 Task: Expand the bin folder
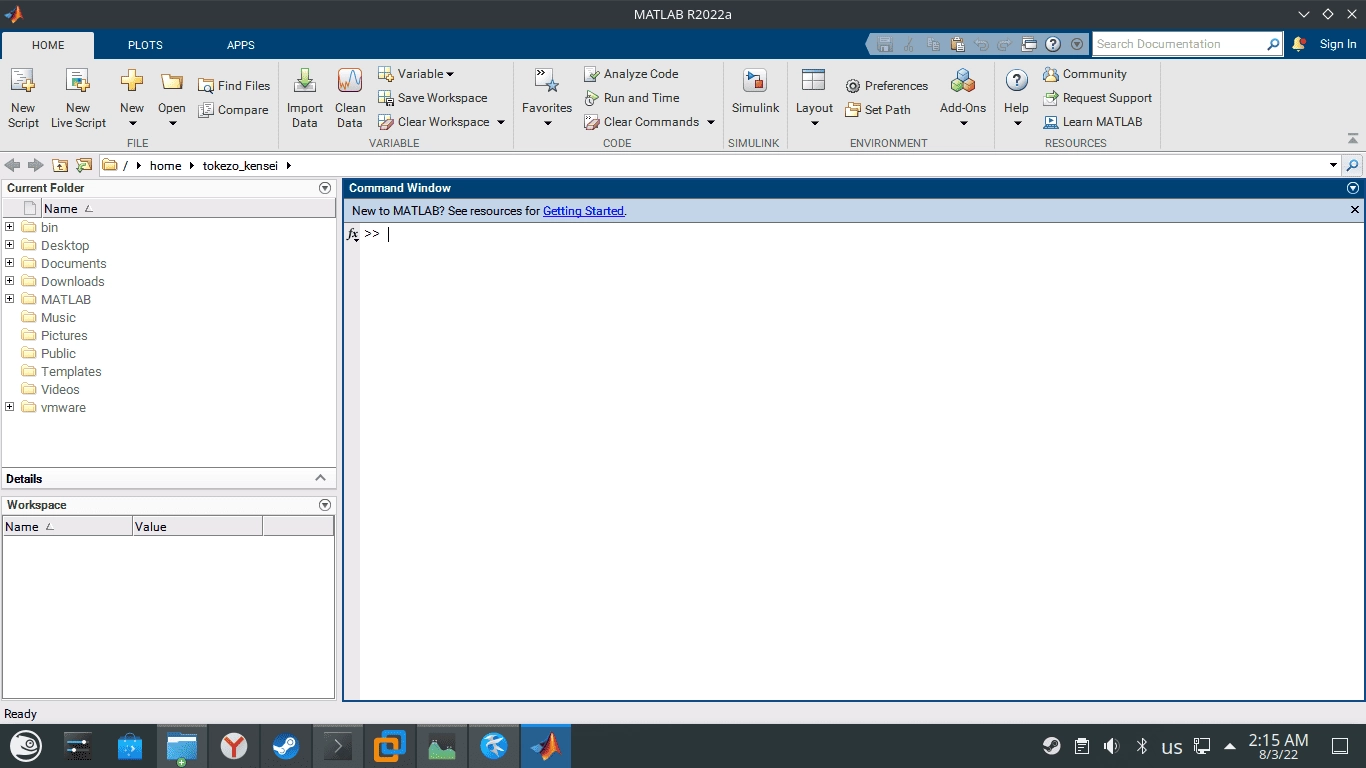pyautogui.click(x=10, y=227)
